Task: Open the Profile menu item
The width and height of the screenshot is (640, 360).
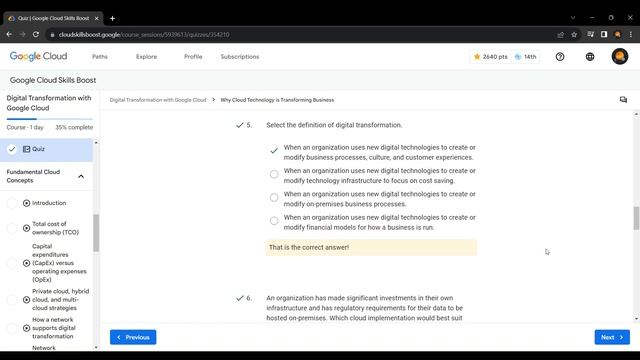Action: point(193,57)
